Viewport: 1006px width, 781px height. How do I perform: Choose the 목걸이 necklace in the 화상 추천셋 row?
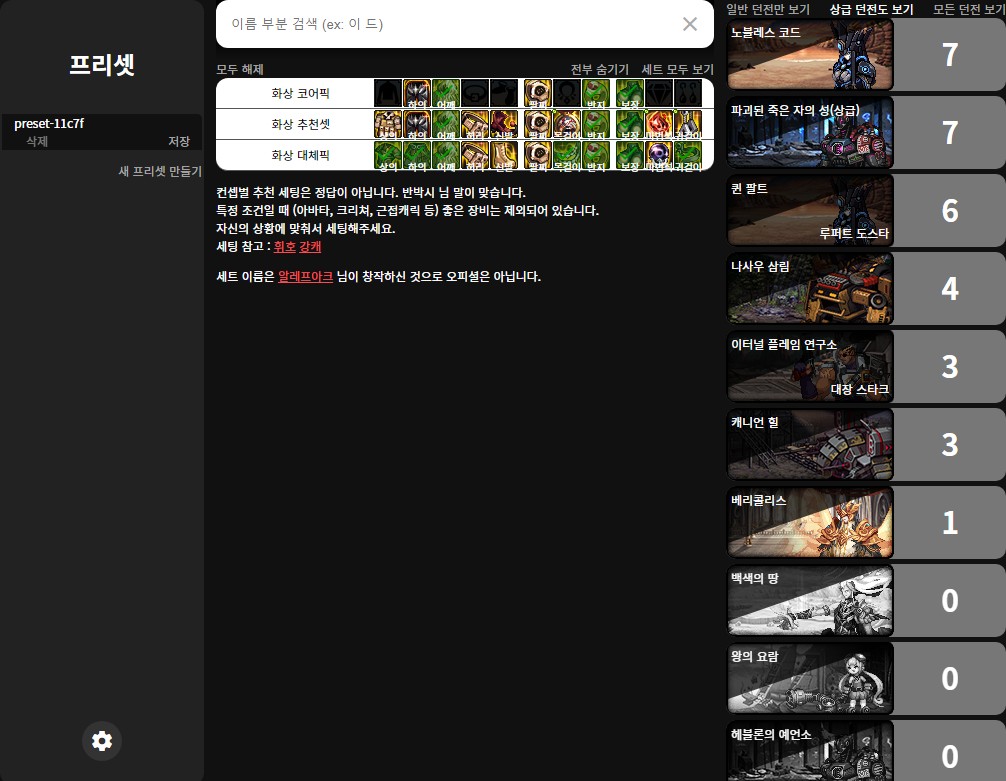point(567,125)
